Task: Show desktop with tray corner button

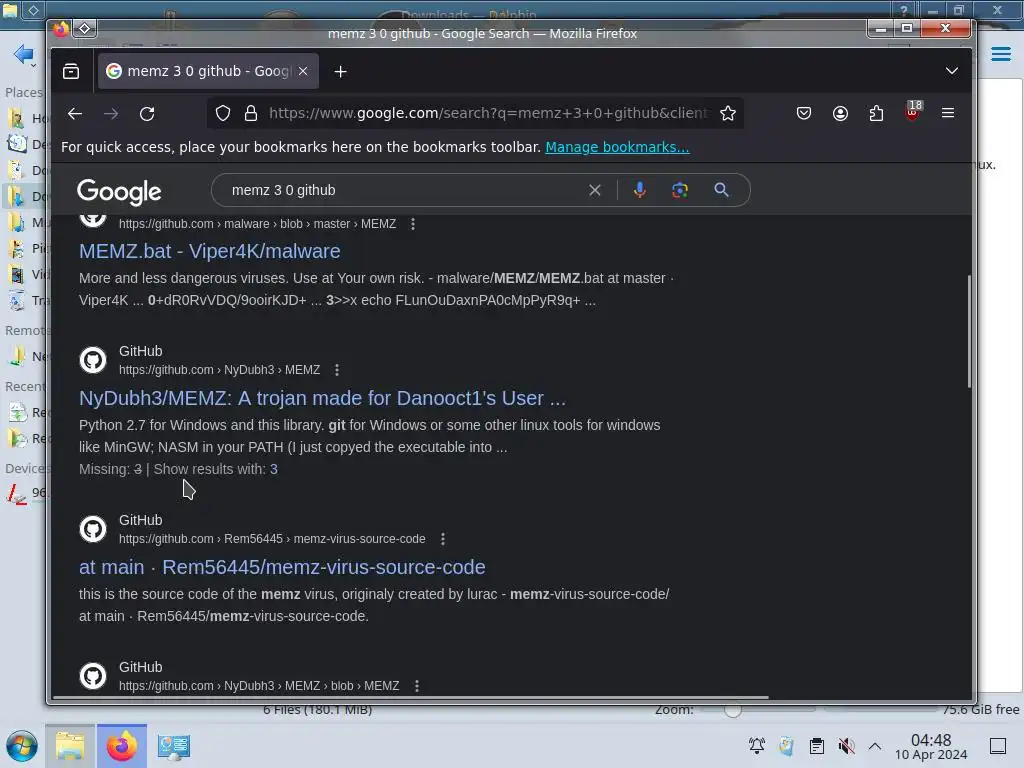Action: tap(998, 746)
